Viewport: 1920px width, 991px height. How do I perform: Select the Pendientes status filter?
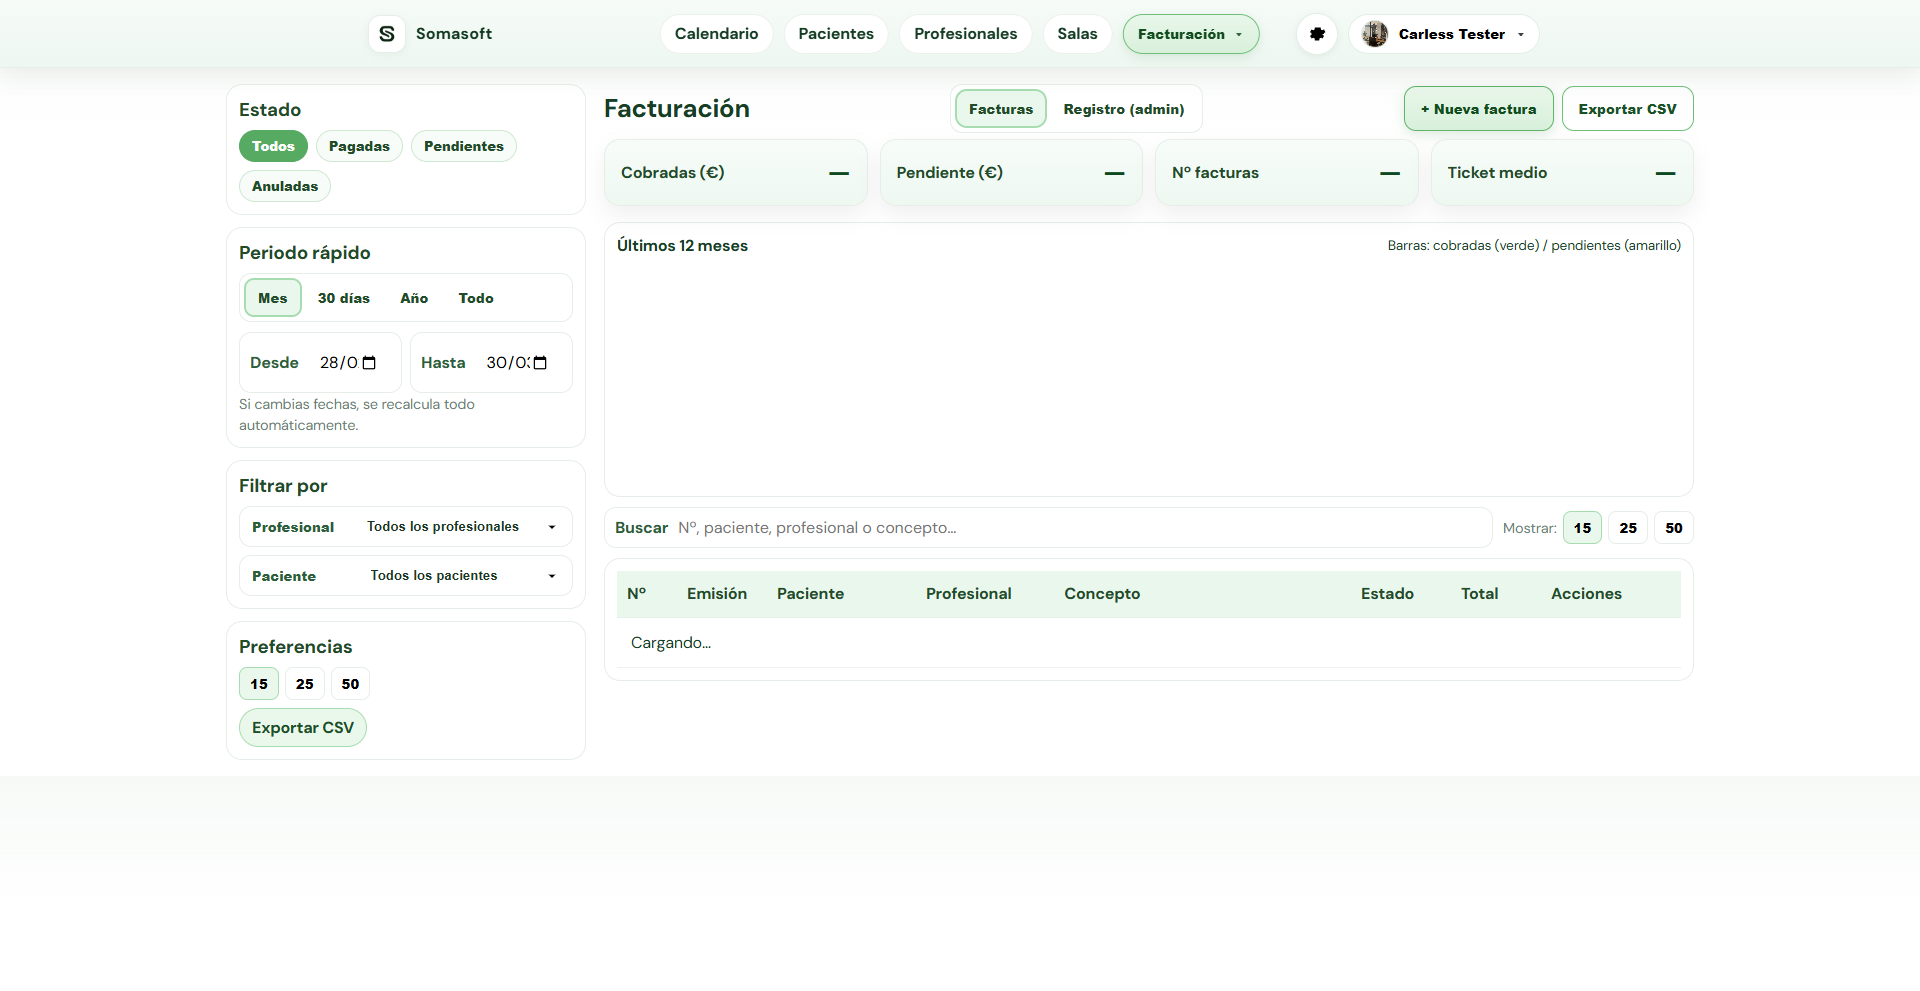click(x=463, y=146)
